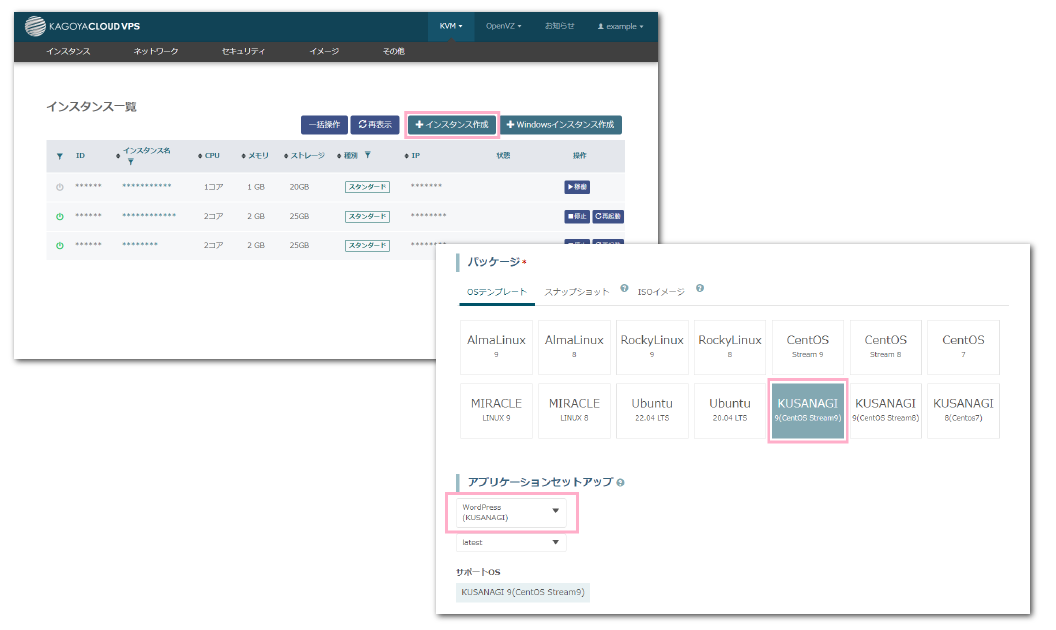This screenshot has height=630, width=1056.
Task: Click the grey power icon in first row
Action: coord(60,187)
